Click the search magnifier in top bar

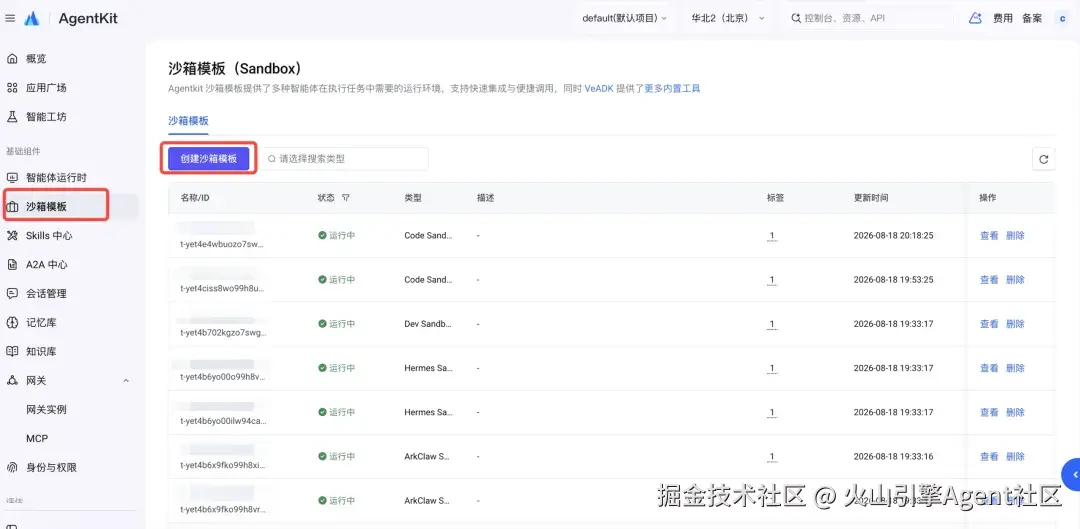click(x=796, y=19)
